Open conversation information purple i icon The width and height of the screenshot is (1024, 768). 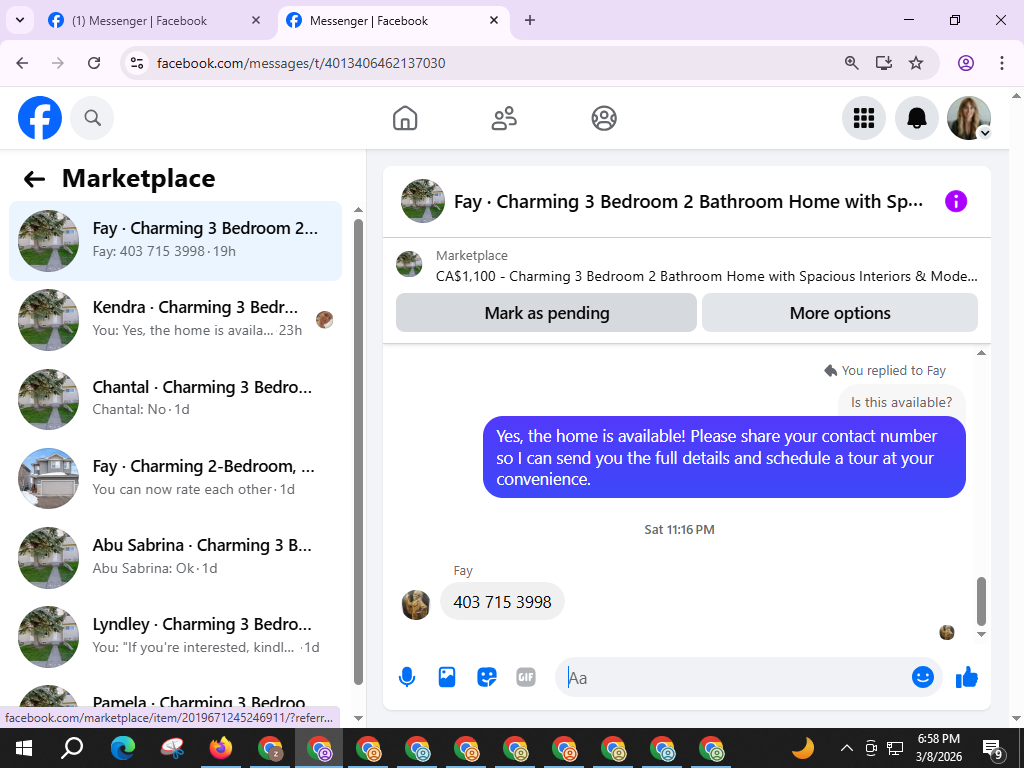[955, 201]
